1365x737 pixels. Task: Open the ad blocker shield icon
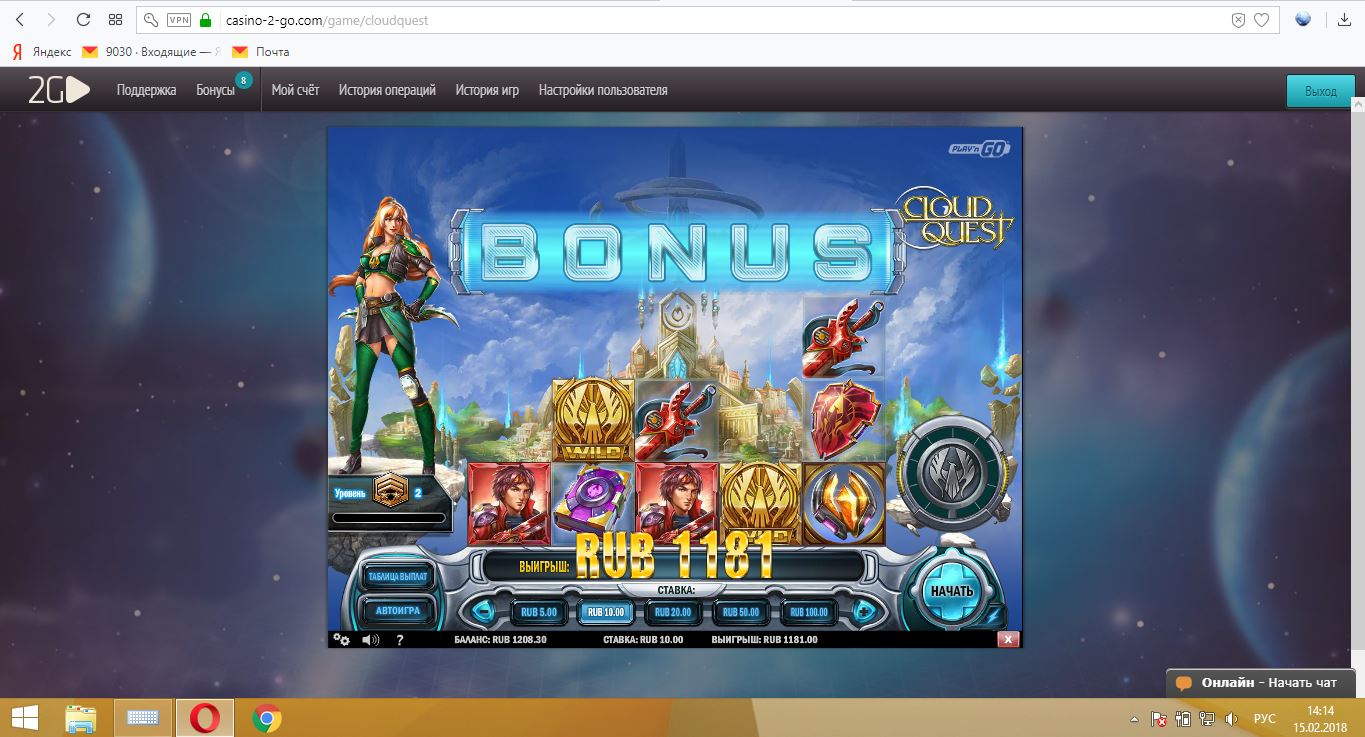tap(1238, 20)
